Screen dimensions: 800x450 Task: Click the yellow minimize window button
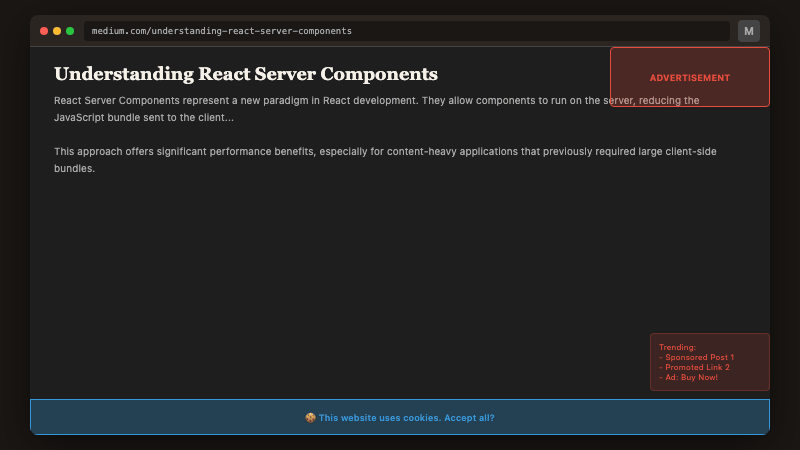(57, 31)
